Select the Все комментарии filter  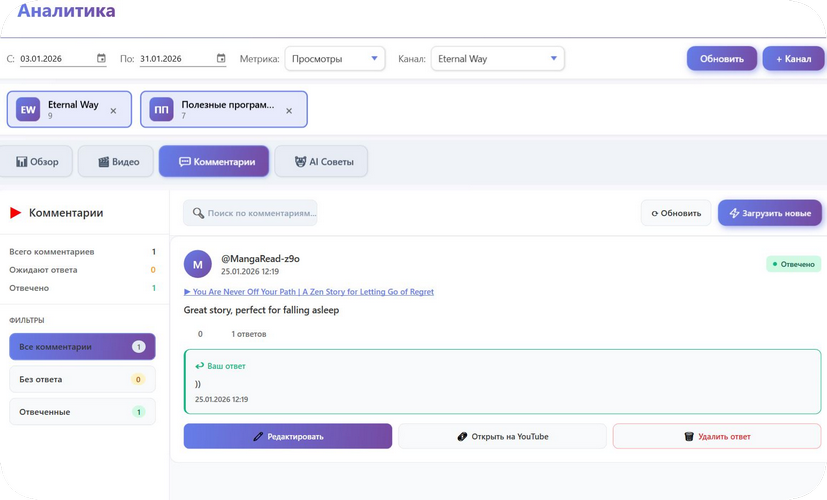pos(82,347)
